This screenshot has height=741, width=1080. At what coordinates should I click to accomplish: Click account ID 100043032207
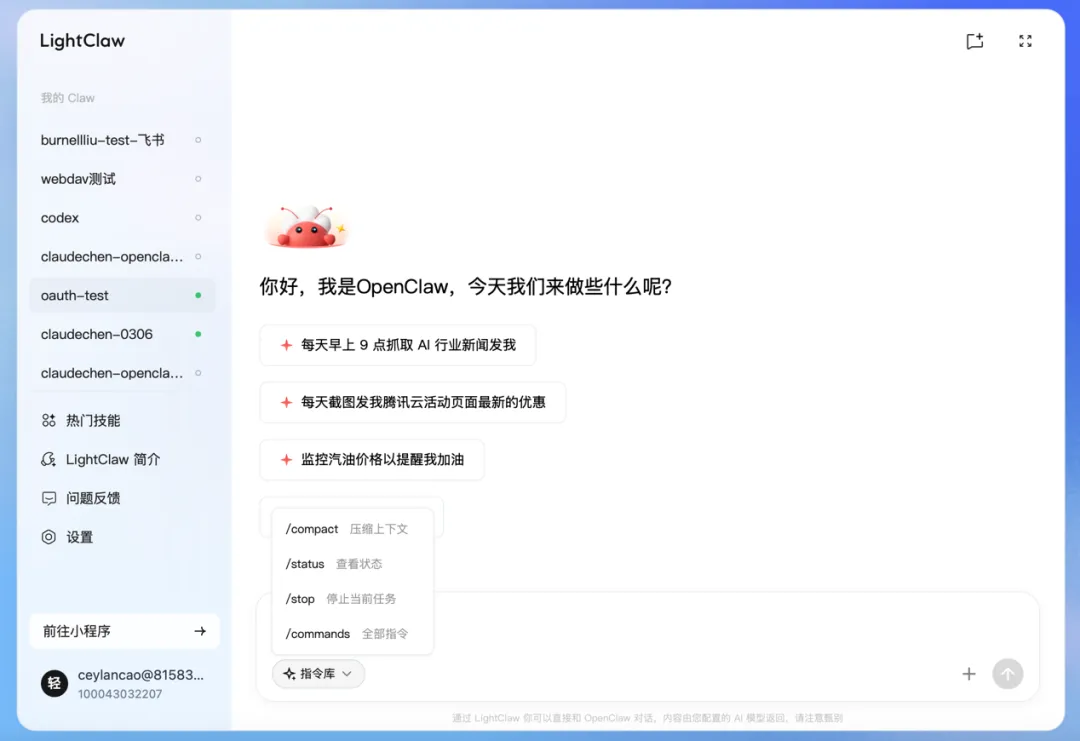[x=120, y=694]
